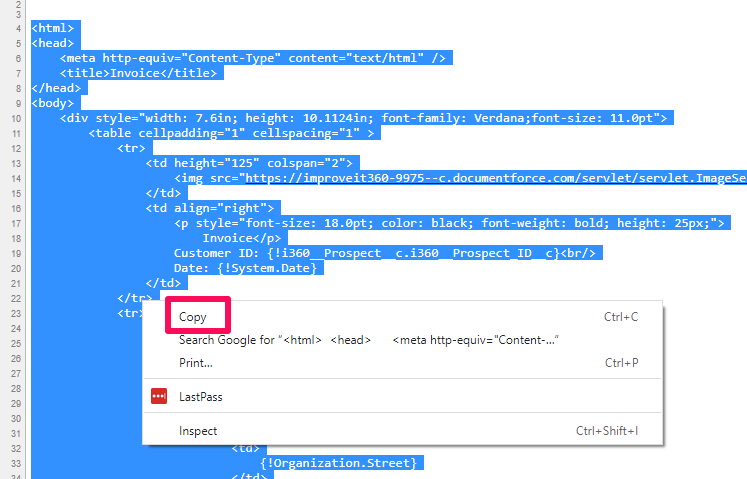The height and width of the screenshot is (479, 747).
Task: Click the Date: {!System.Date} line
Action: point(245,268)
